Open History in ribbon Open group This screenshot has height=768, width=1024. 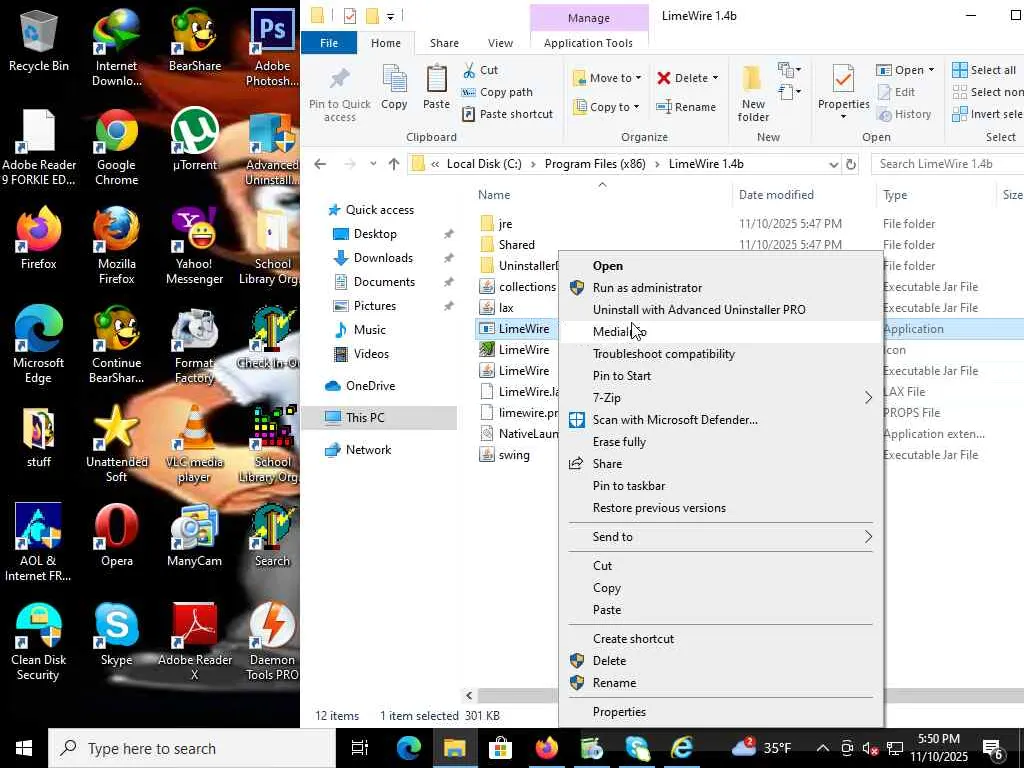pyautogui.click(x=904, y=114)
